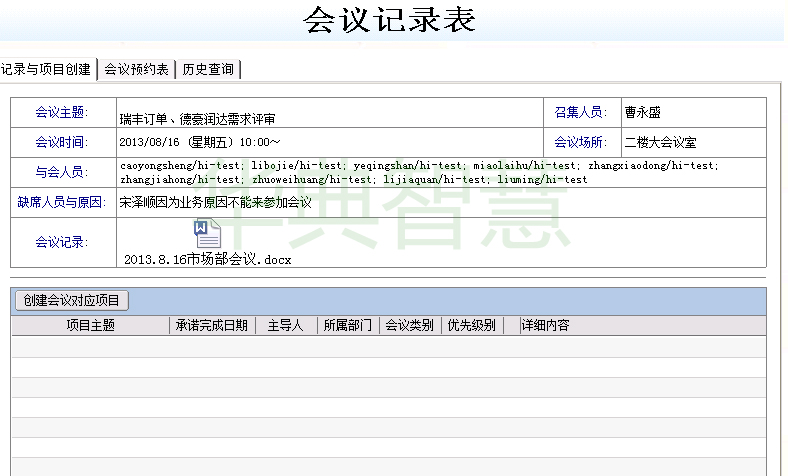Click 主导人 column header
The image size is (788, 476).
[x=285, y=326]
